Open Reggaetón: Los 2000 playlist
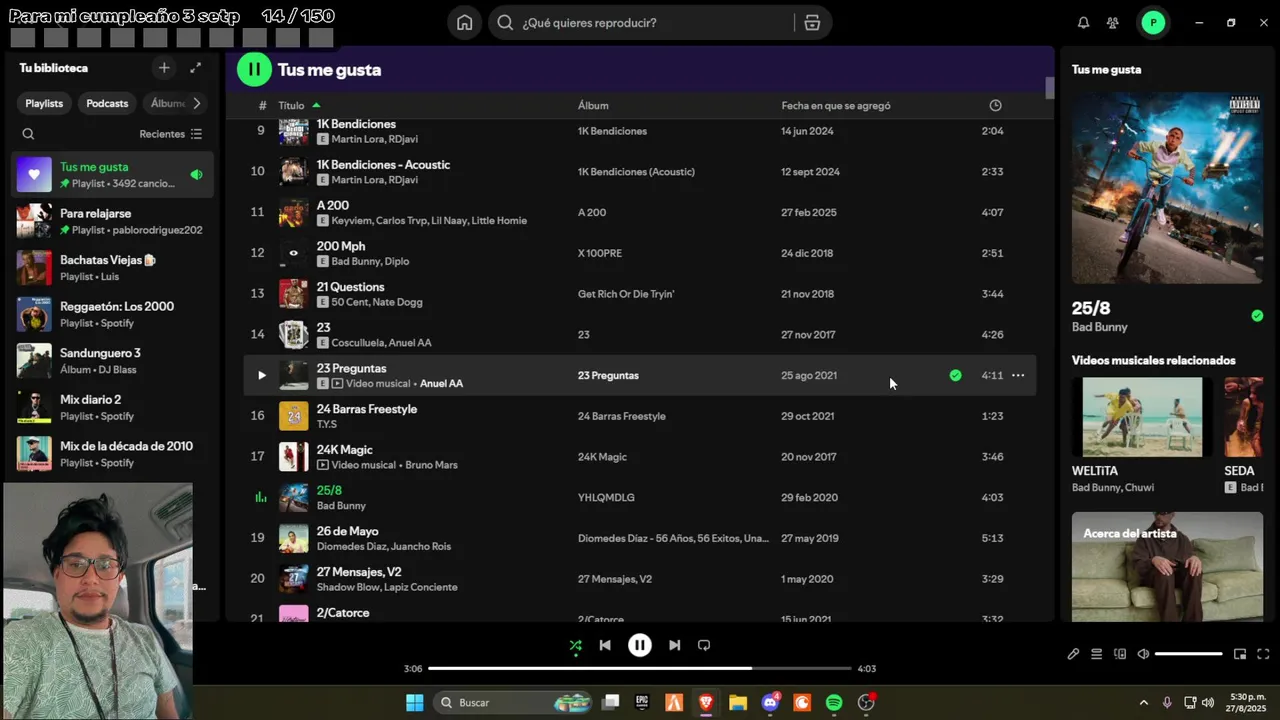The height and width of the screenshot is (720, 1280). [x=112, y=314]
